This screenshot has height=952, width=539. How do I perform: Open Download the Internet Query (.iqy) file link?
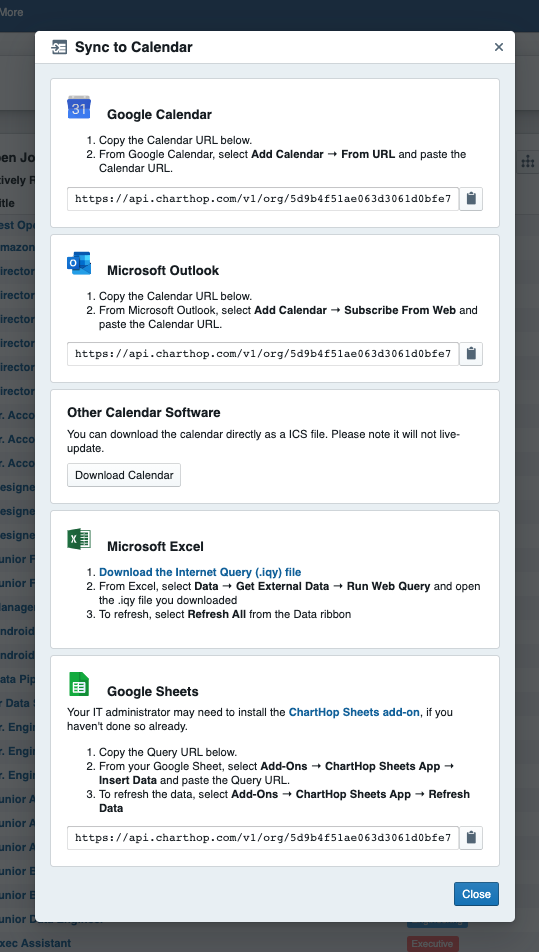tap(200, 572)
